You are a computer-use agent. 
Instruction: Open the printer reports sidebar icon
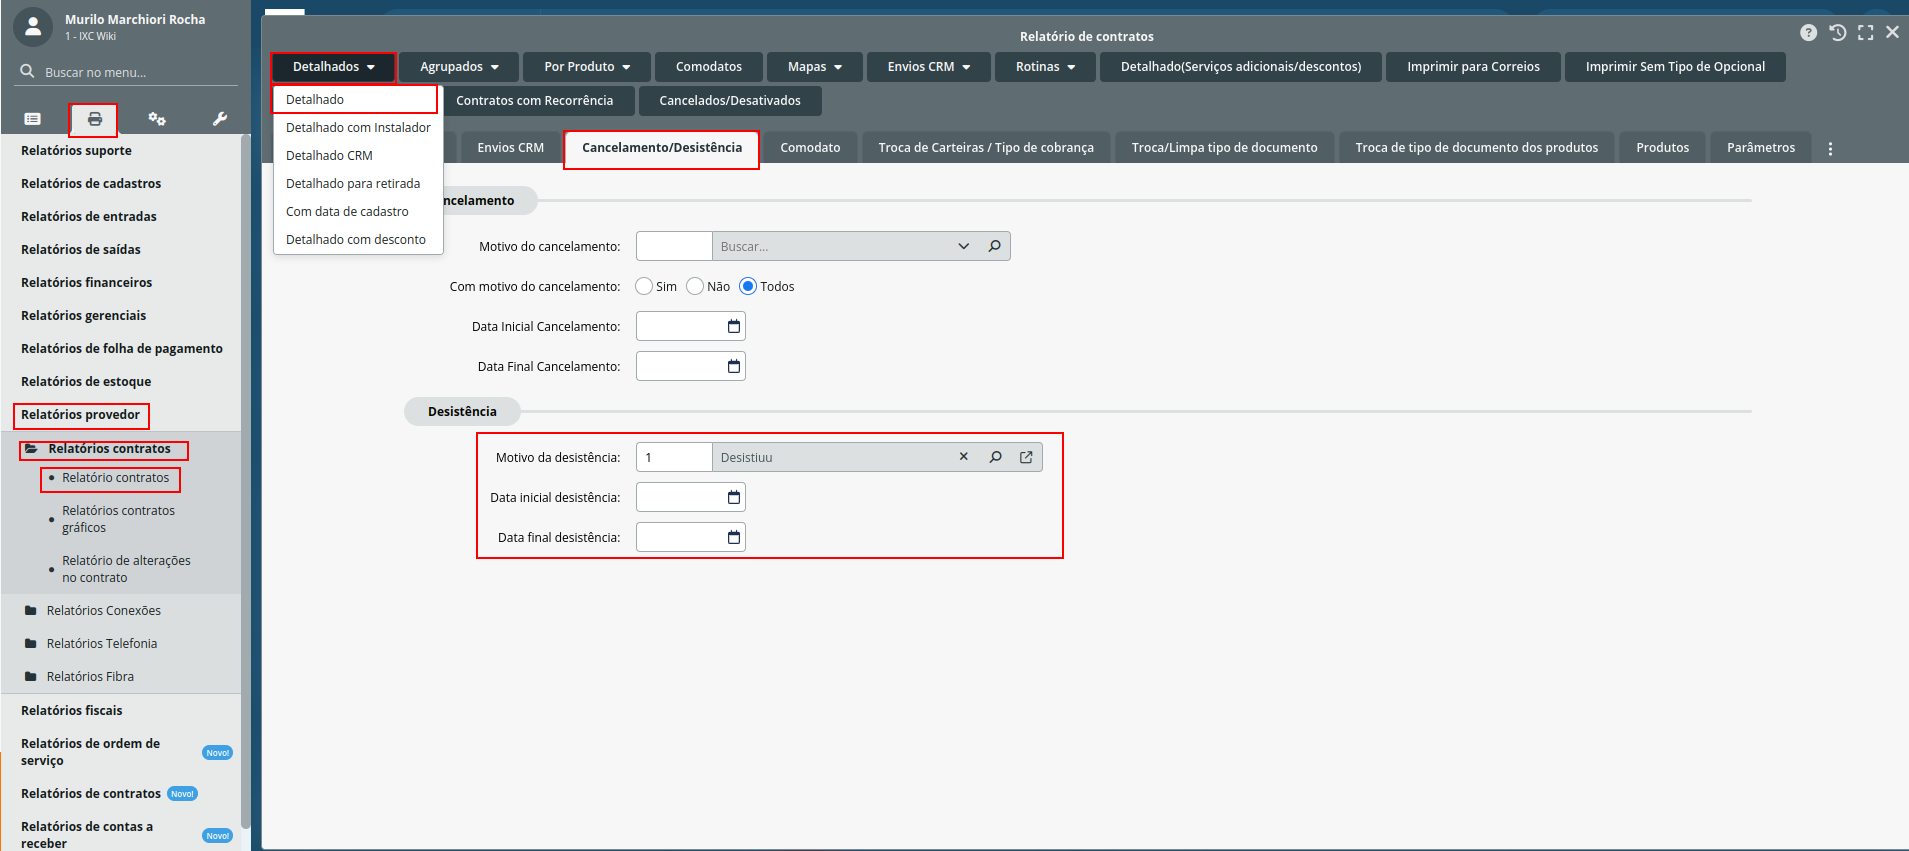(94, 119)
